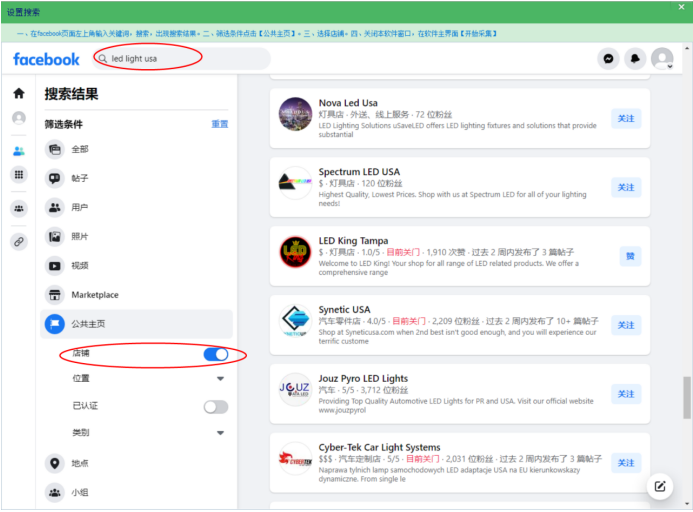This screenshot has height=512, width=693.
Task: Open new message compose icon
Action: point(660,486)
